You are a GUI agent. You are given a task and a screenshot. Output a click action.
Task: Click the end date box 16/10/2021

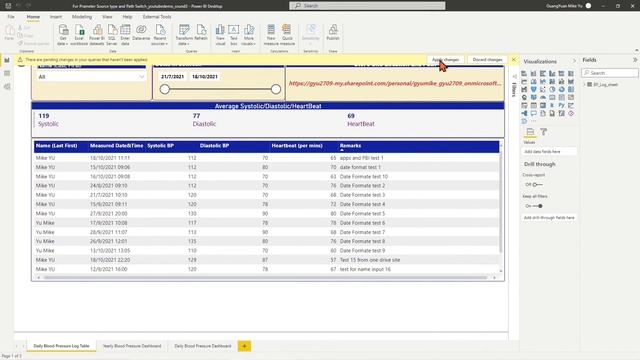click(x=205, y=77)
